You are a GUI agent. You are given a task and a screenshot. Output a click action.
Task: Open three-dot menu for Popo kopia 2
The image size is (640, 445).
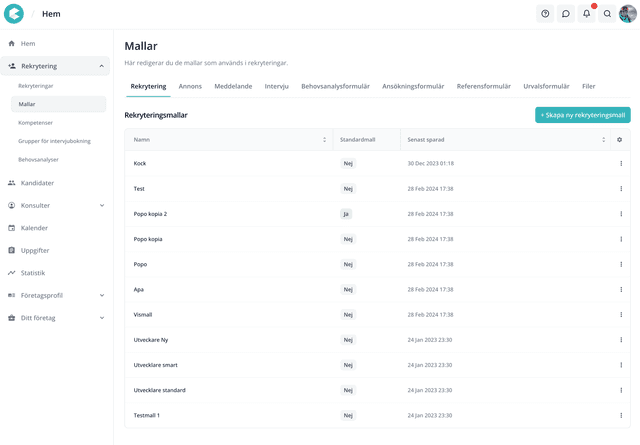620,214
